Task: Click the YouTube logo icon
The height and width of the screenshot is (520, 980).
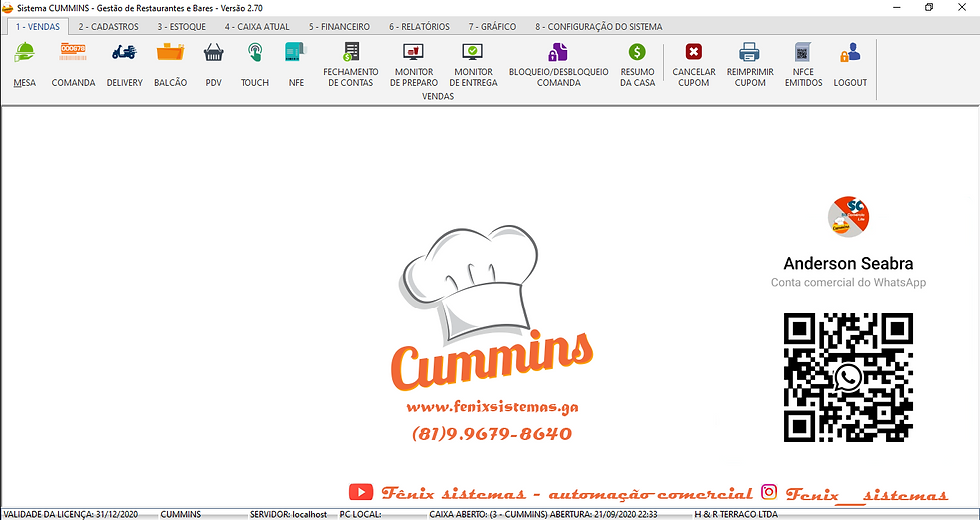Action: (361, 492)
